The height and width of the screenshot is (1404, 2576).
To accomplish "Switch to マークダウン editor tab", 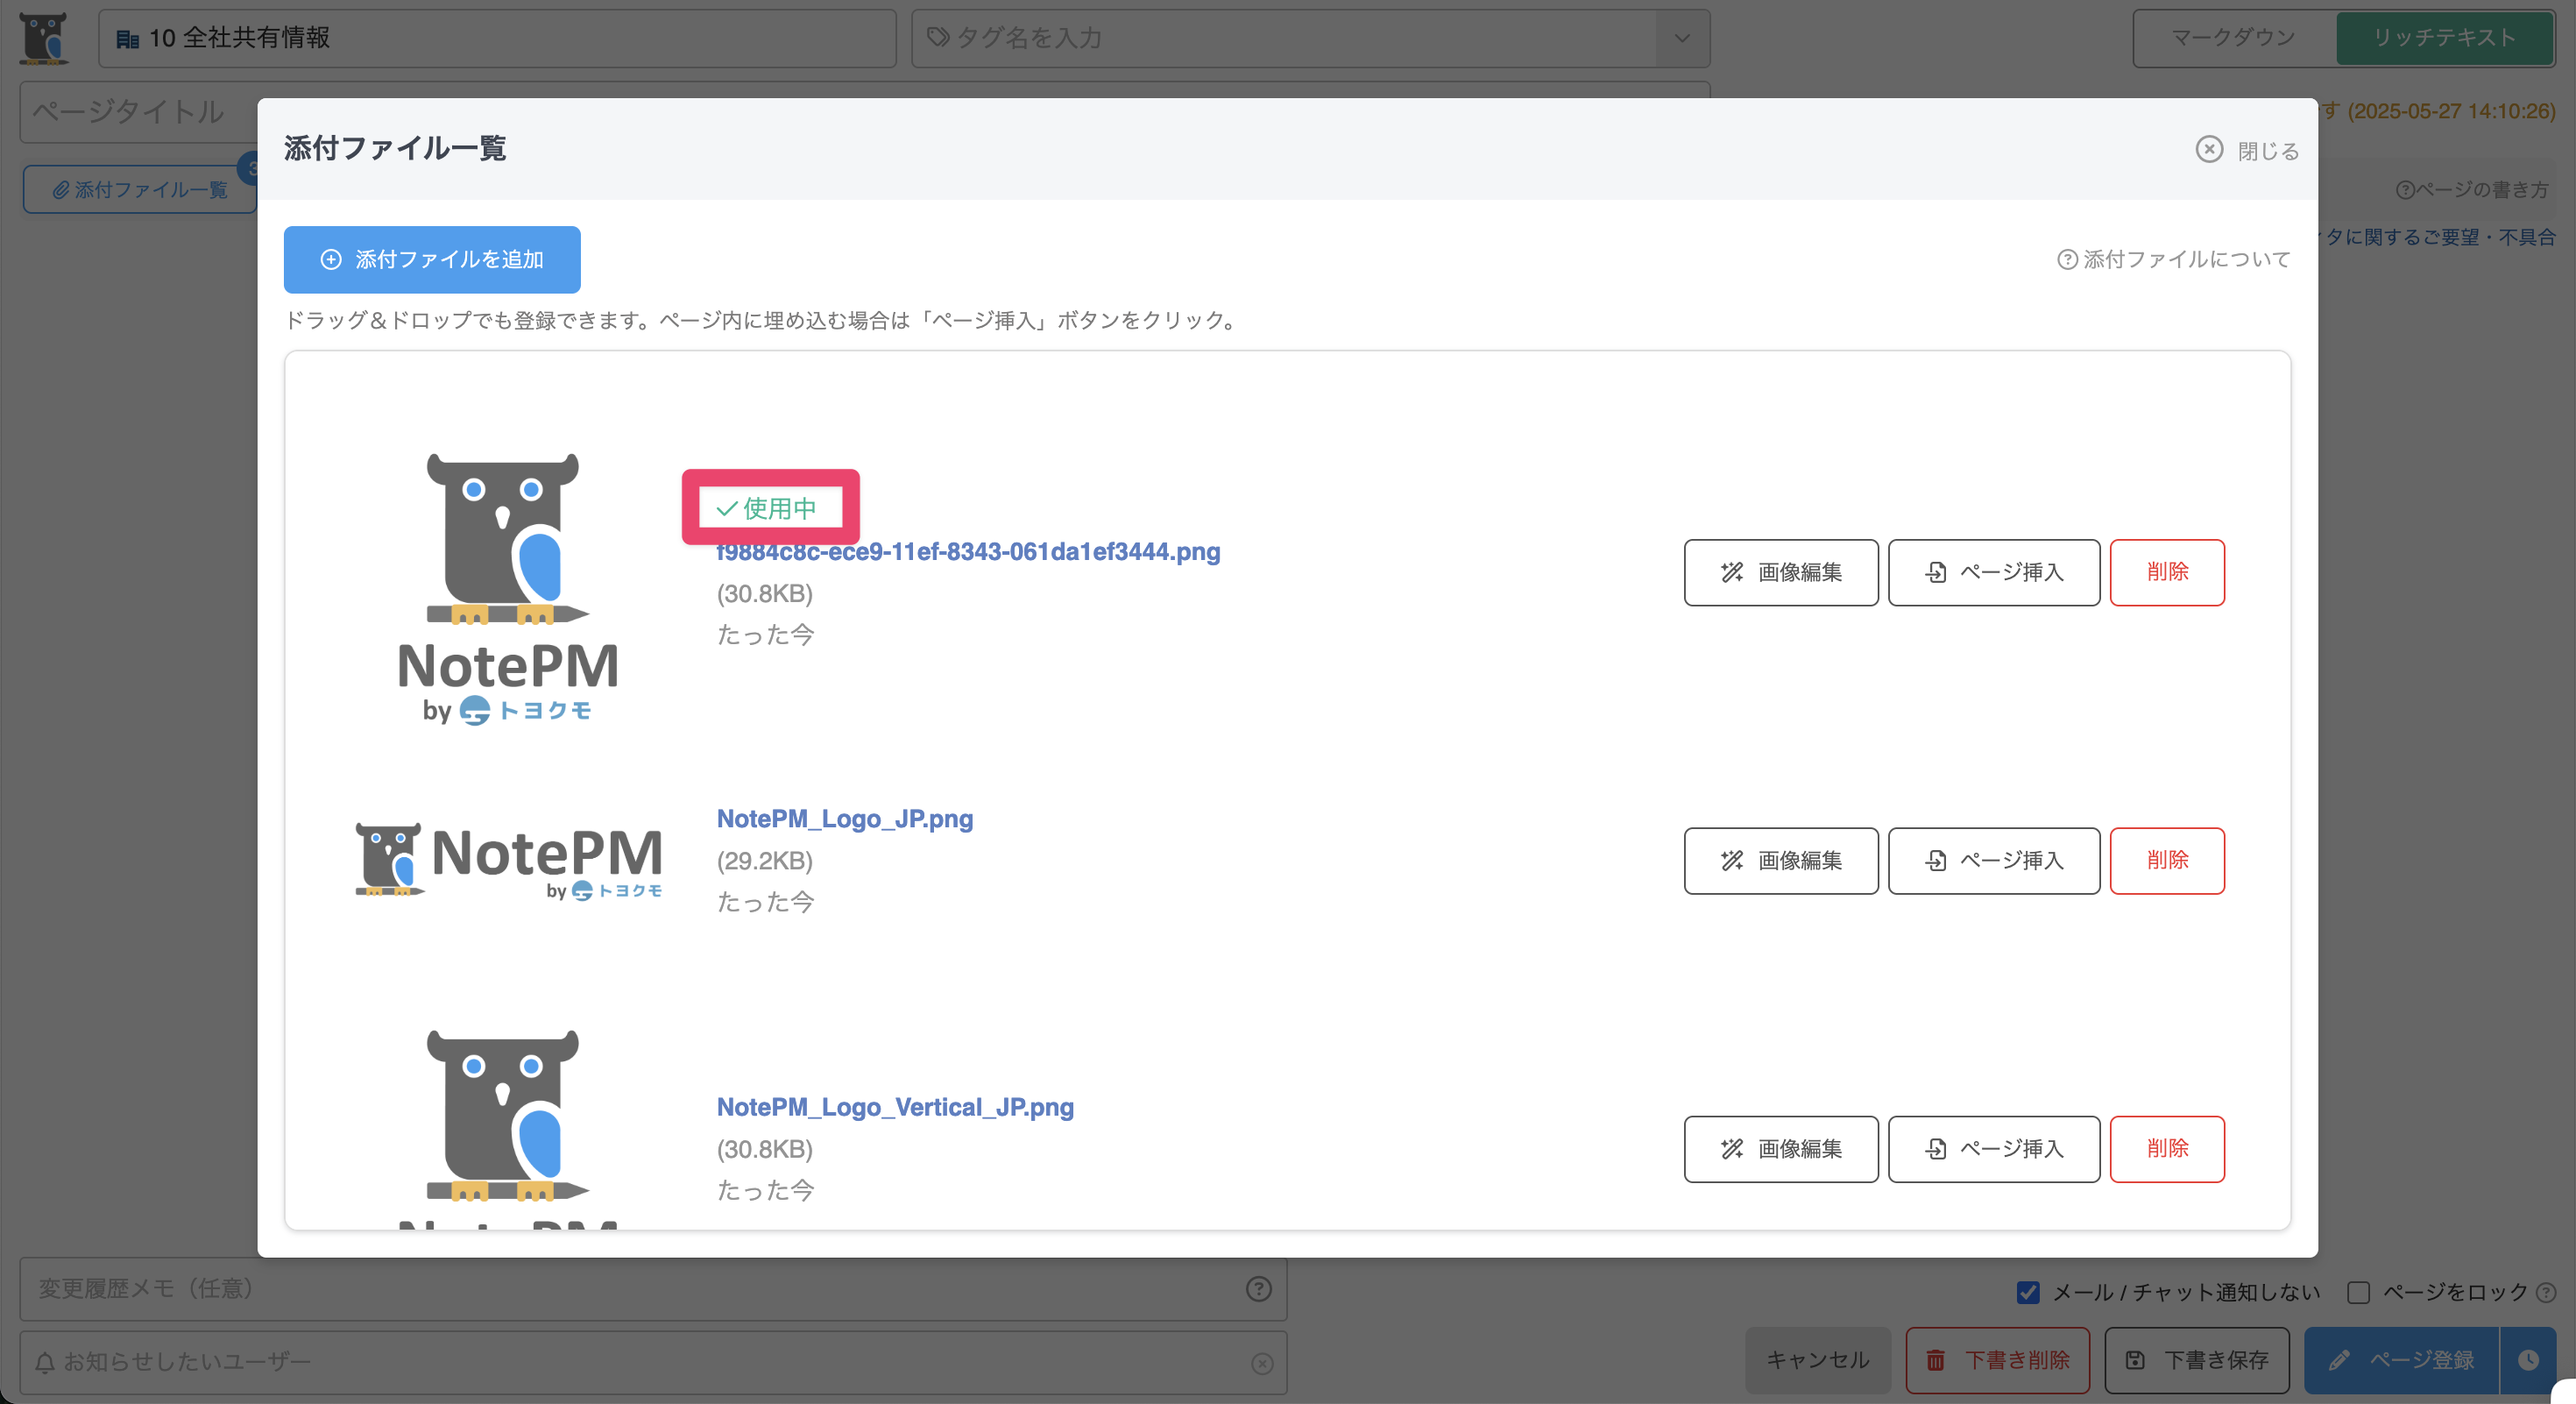I will (x=2233, y=38).
